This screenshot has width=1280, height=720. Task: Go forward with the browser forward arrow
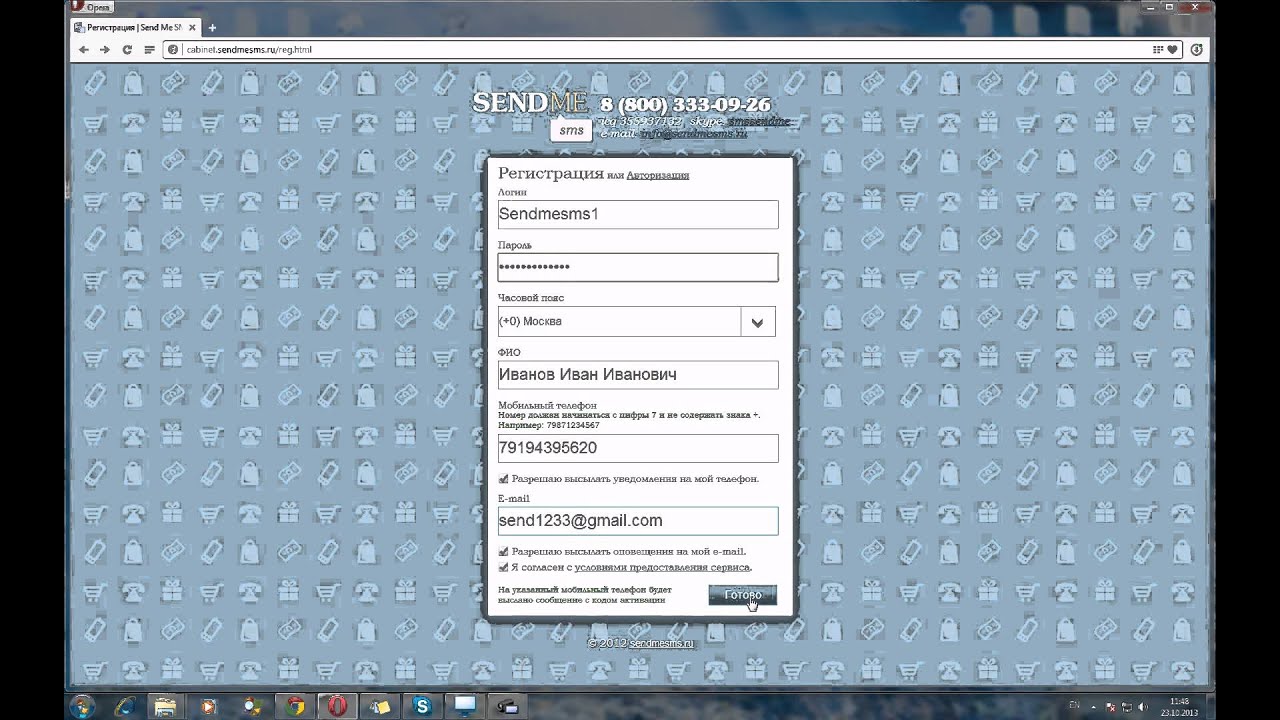tap(105, 49)
